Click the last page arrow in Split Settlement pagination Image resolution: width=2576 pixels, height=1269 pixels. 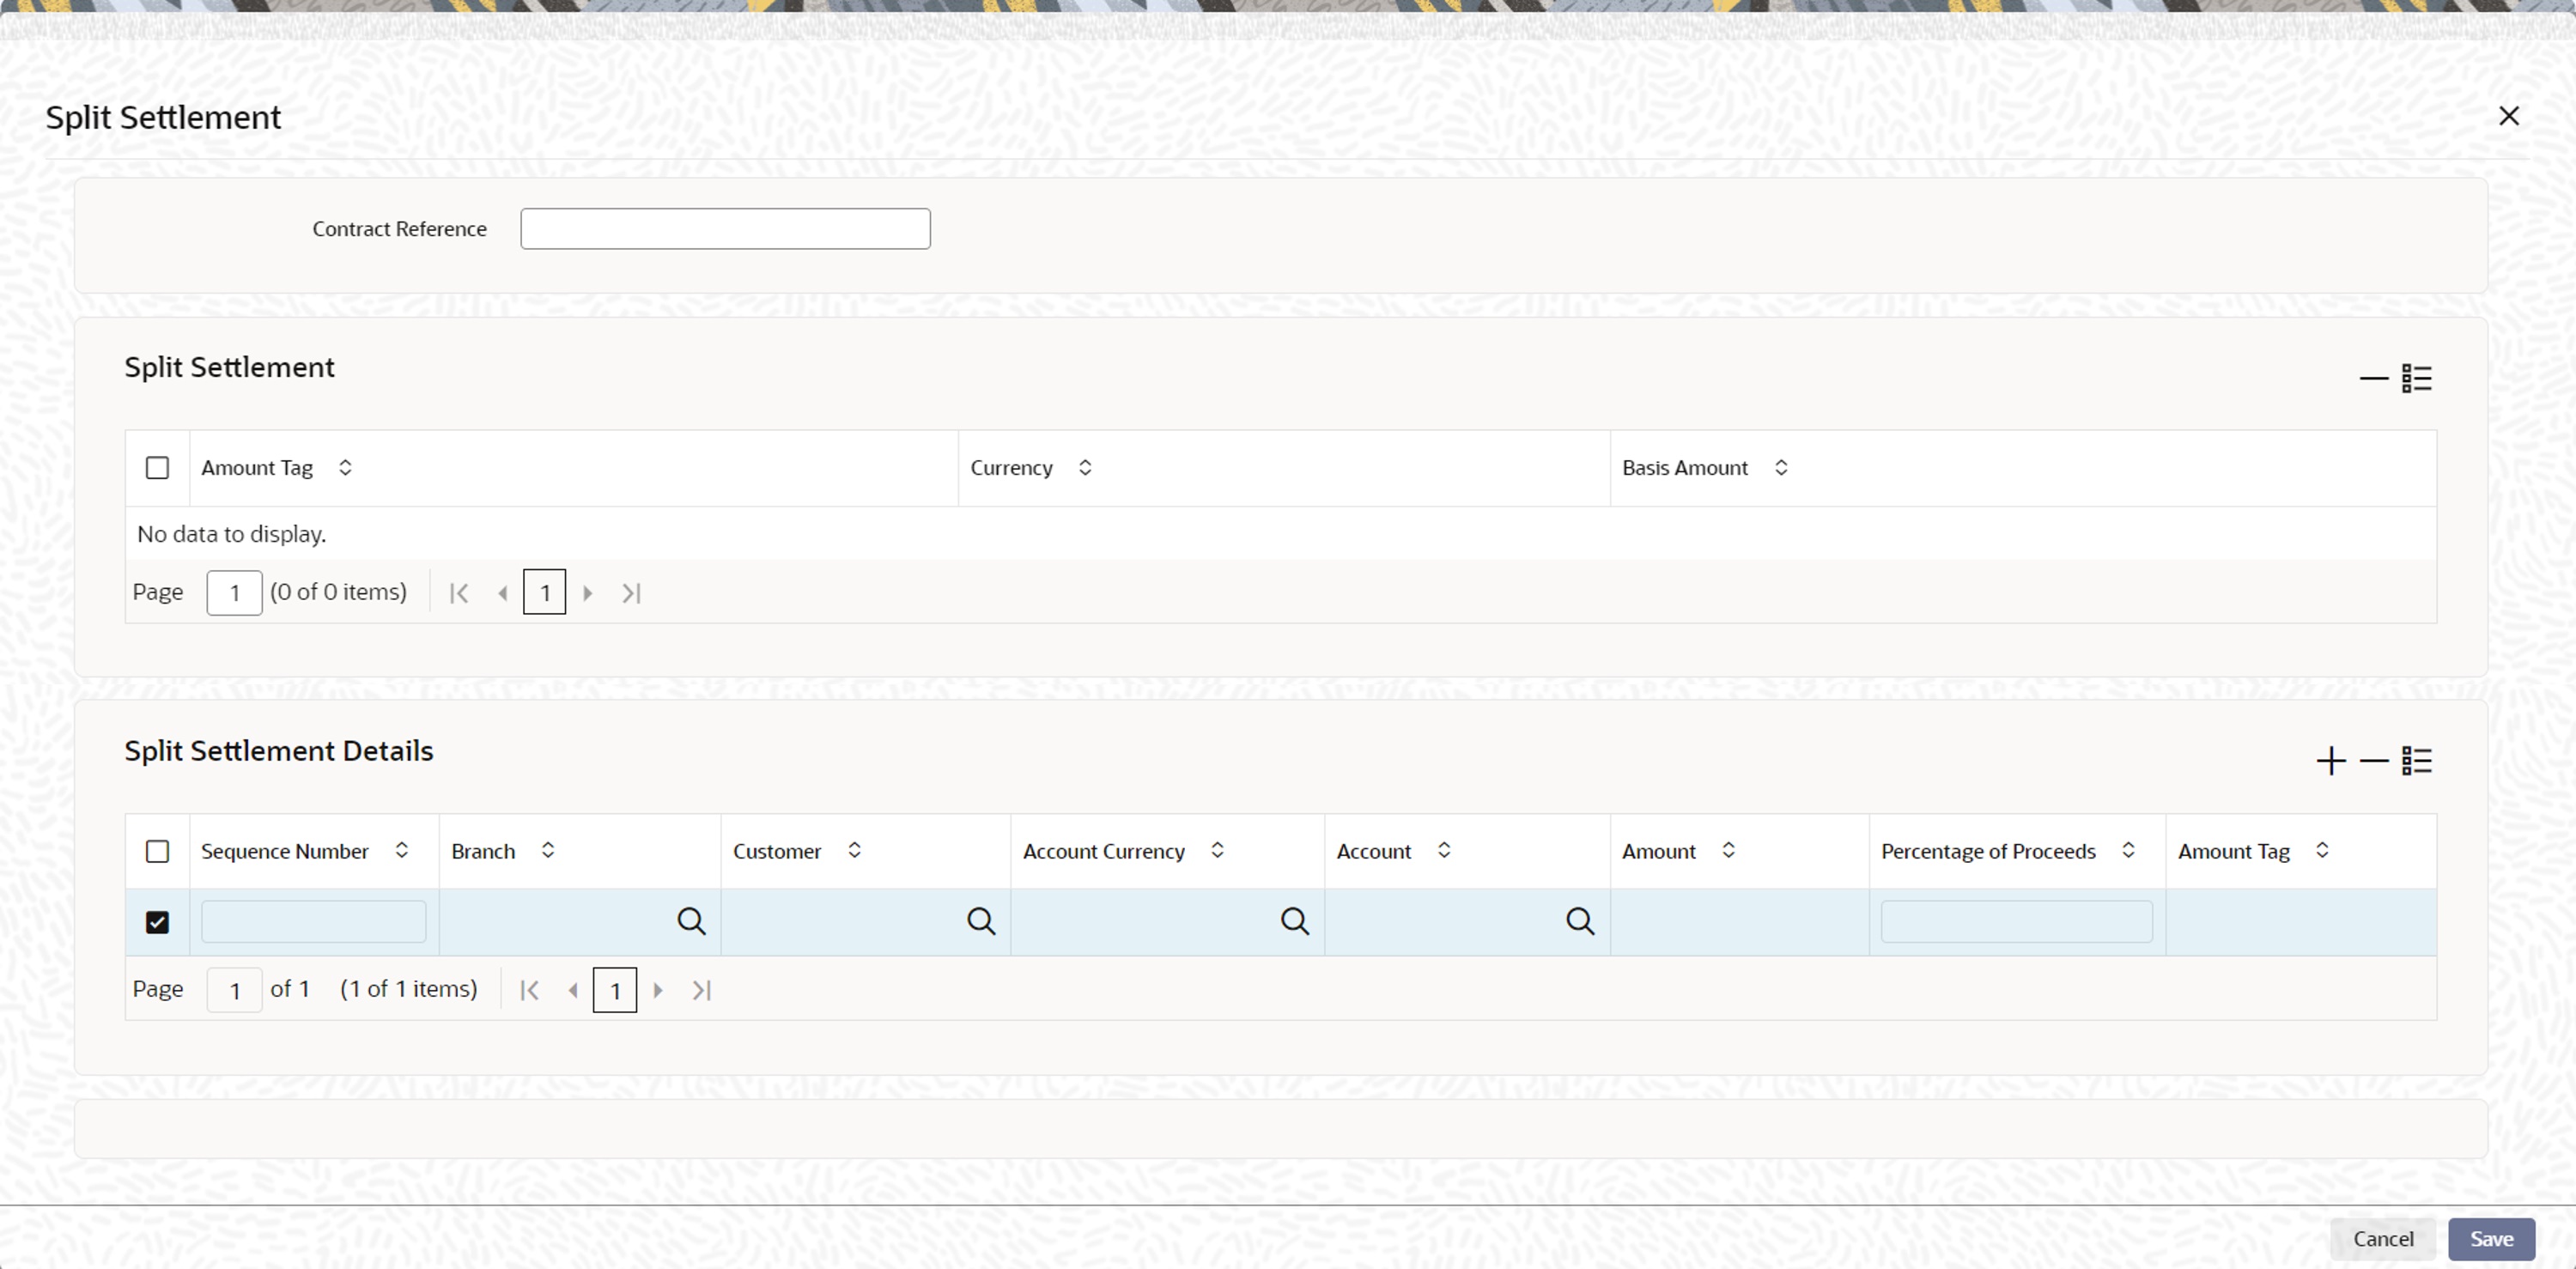(630, 592)
